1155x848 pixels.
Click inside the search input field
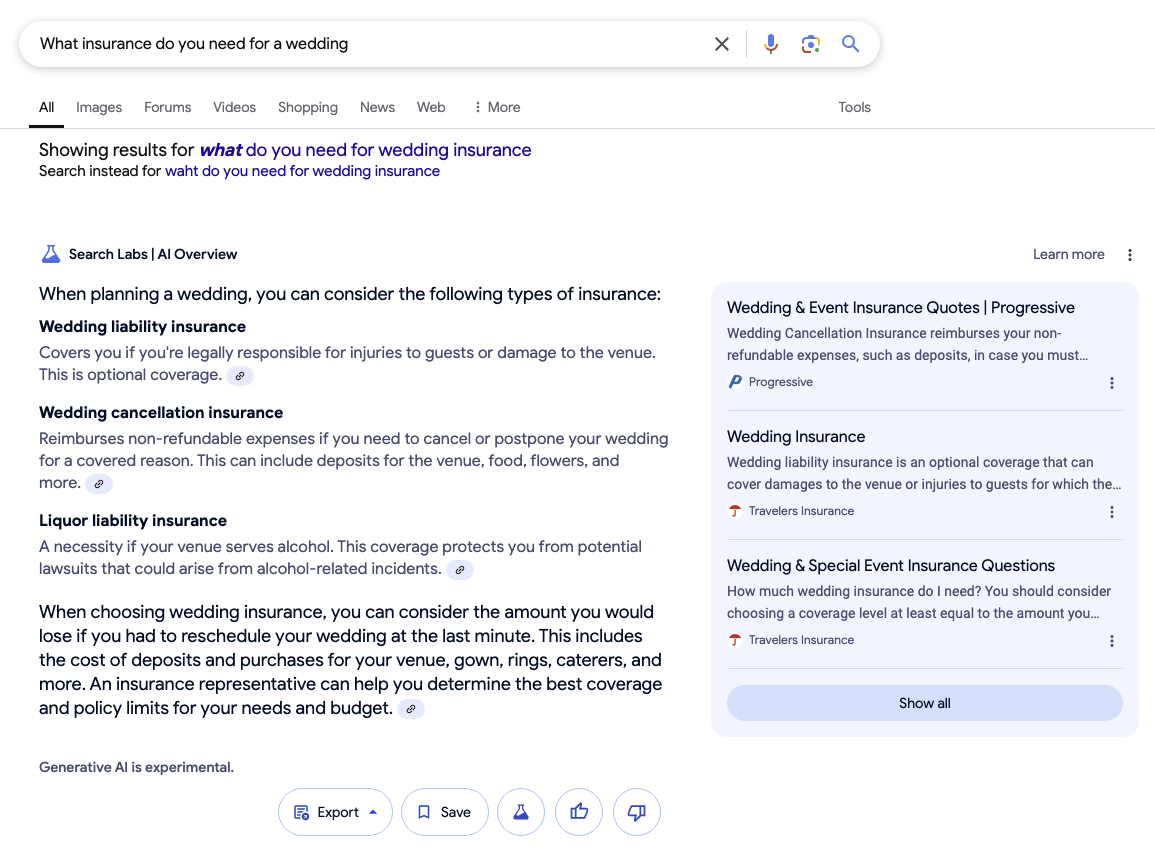point(350,43)
